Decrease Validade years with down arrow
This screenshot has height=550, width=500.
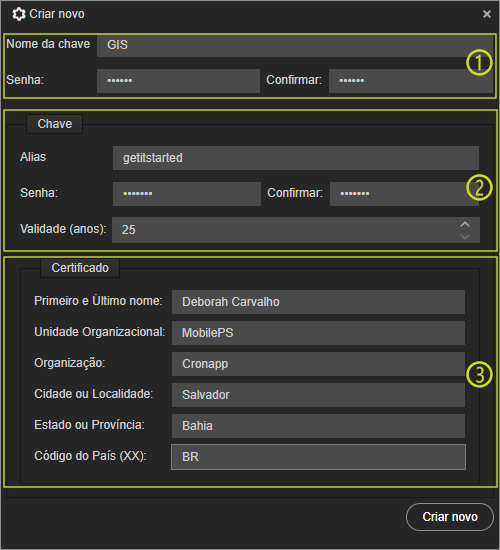pyautogui.click(x=465, y=237)
